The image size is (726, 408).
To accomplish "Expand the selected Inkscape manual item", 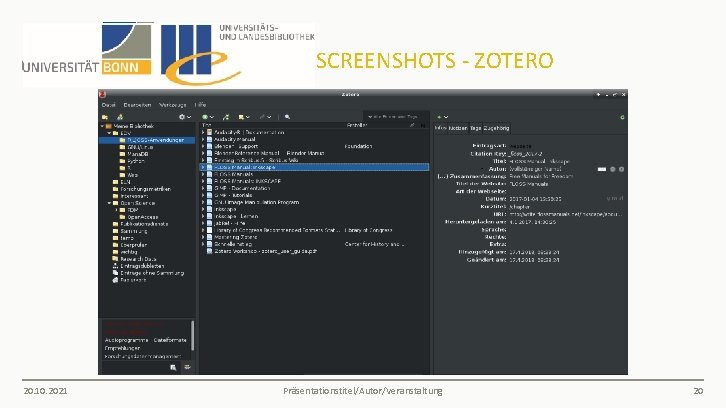I will pyautogui.click(x=203, y=167).
